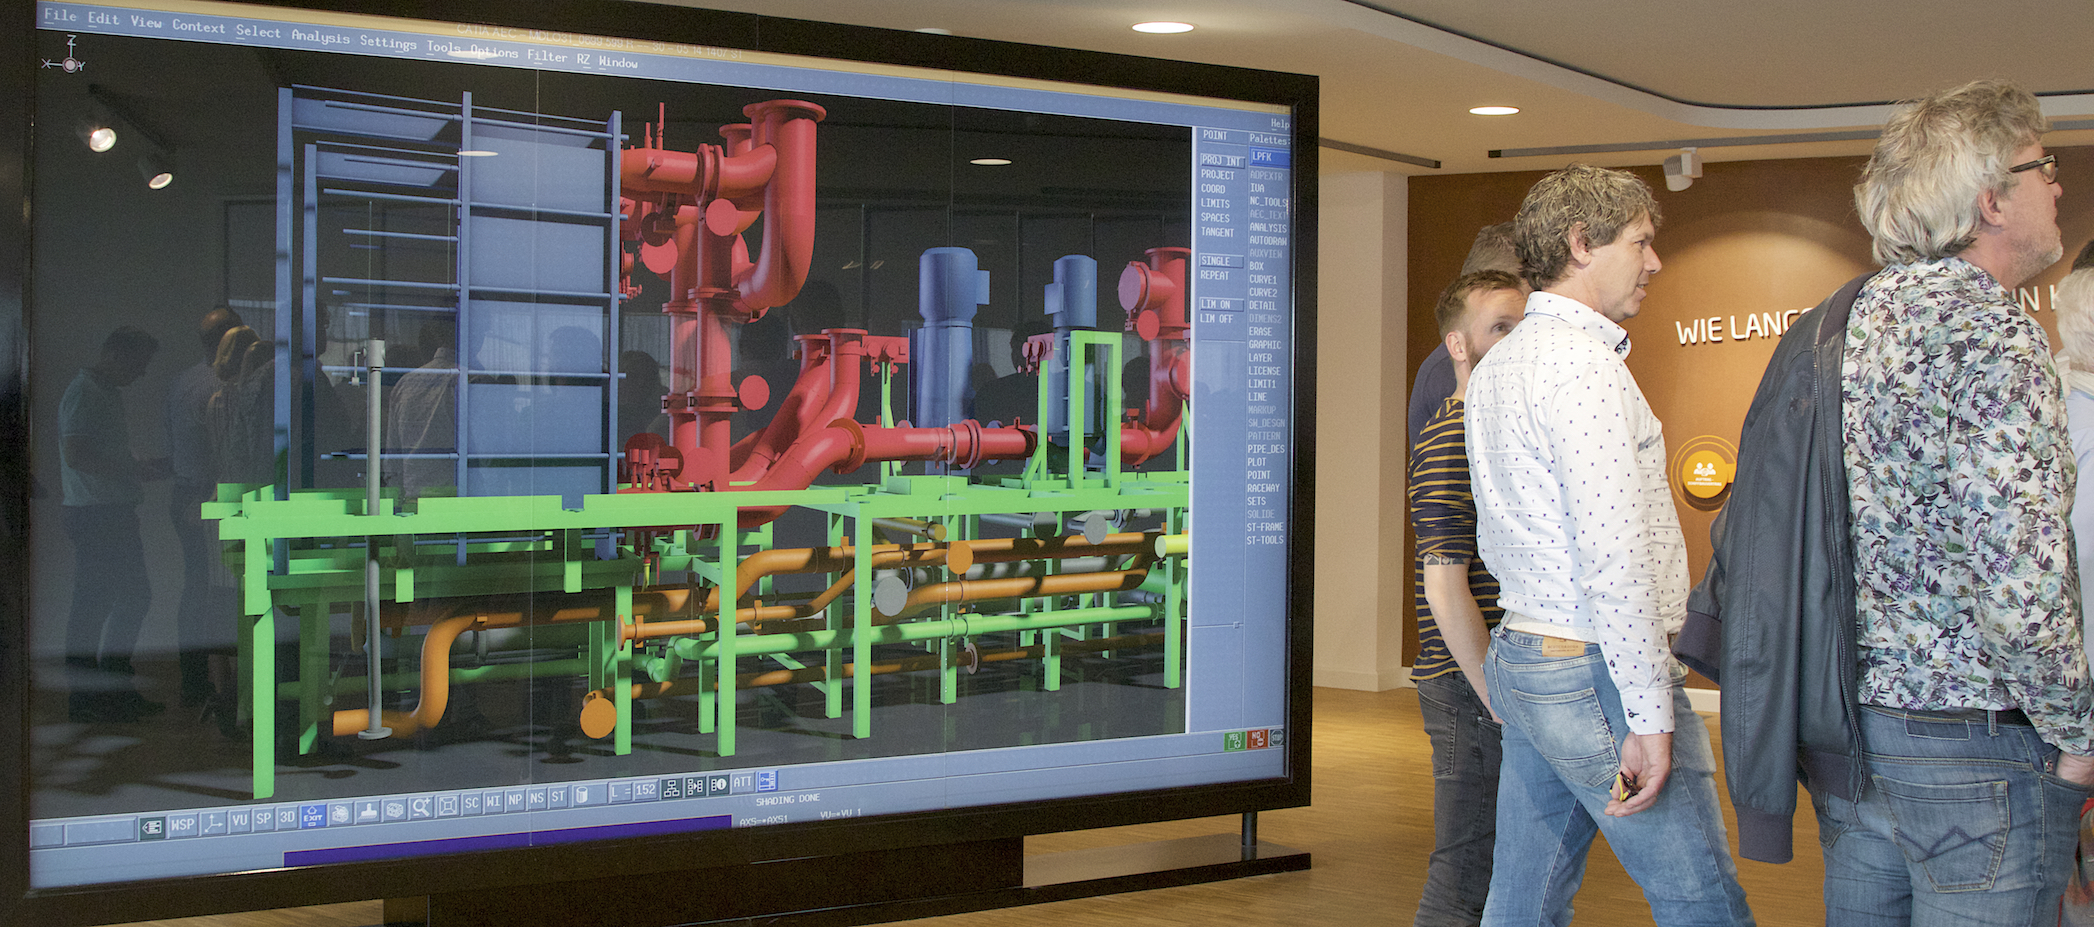The height and width of the screenshot is (927, 2094).
Task: Click the label tag icon before WSP
Action: [152, 827]
